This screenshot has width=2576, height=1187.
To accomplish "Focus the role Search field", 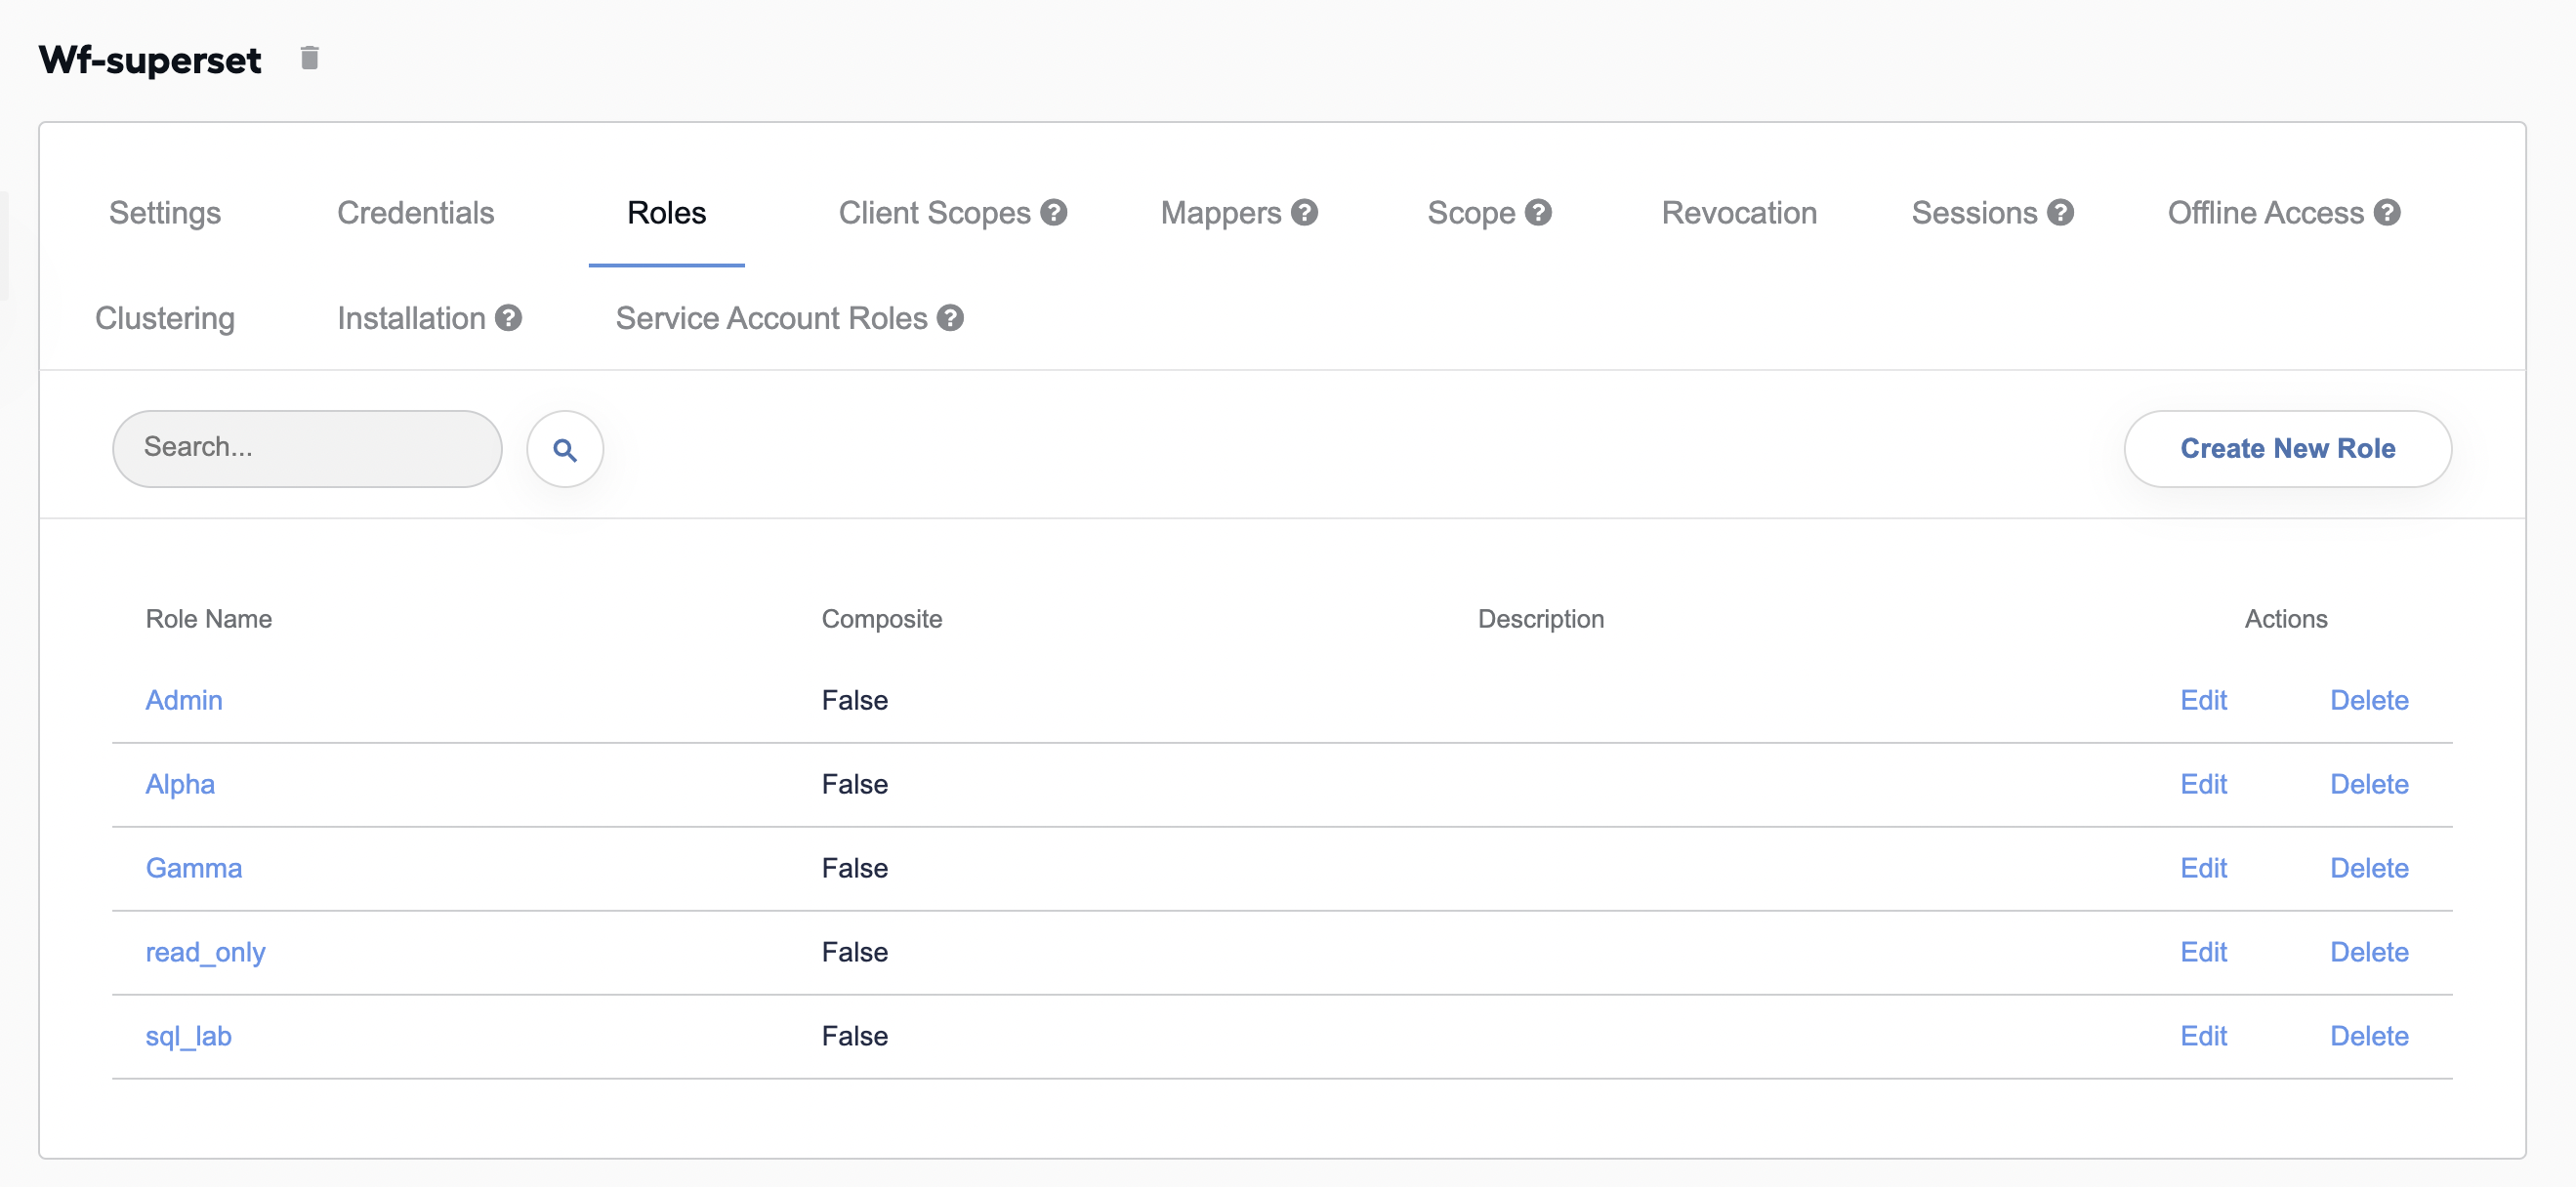I will click(307, 449).
